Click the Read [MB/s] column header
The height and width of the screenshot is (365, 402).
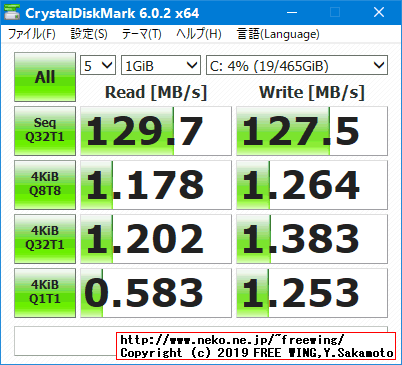pos(156,92)
